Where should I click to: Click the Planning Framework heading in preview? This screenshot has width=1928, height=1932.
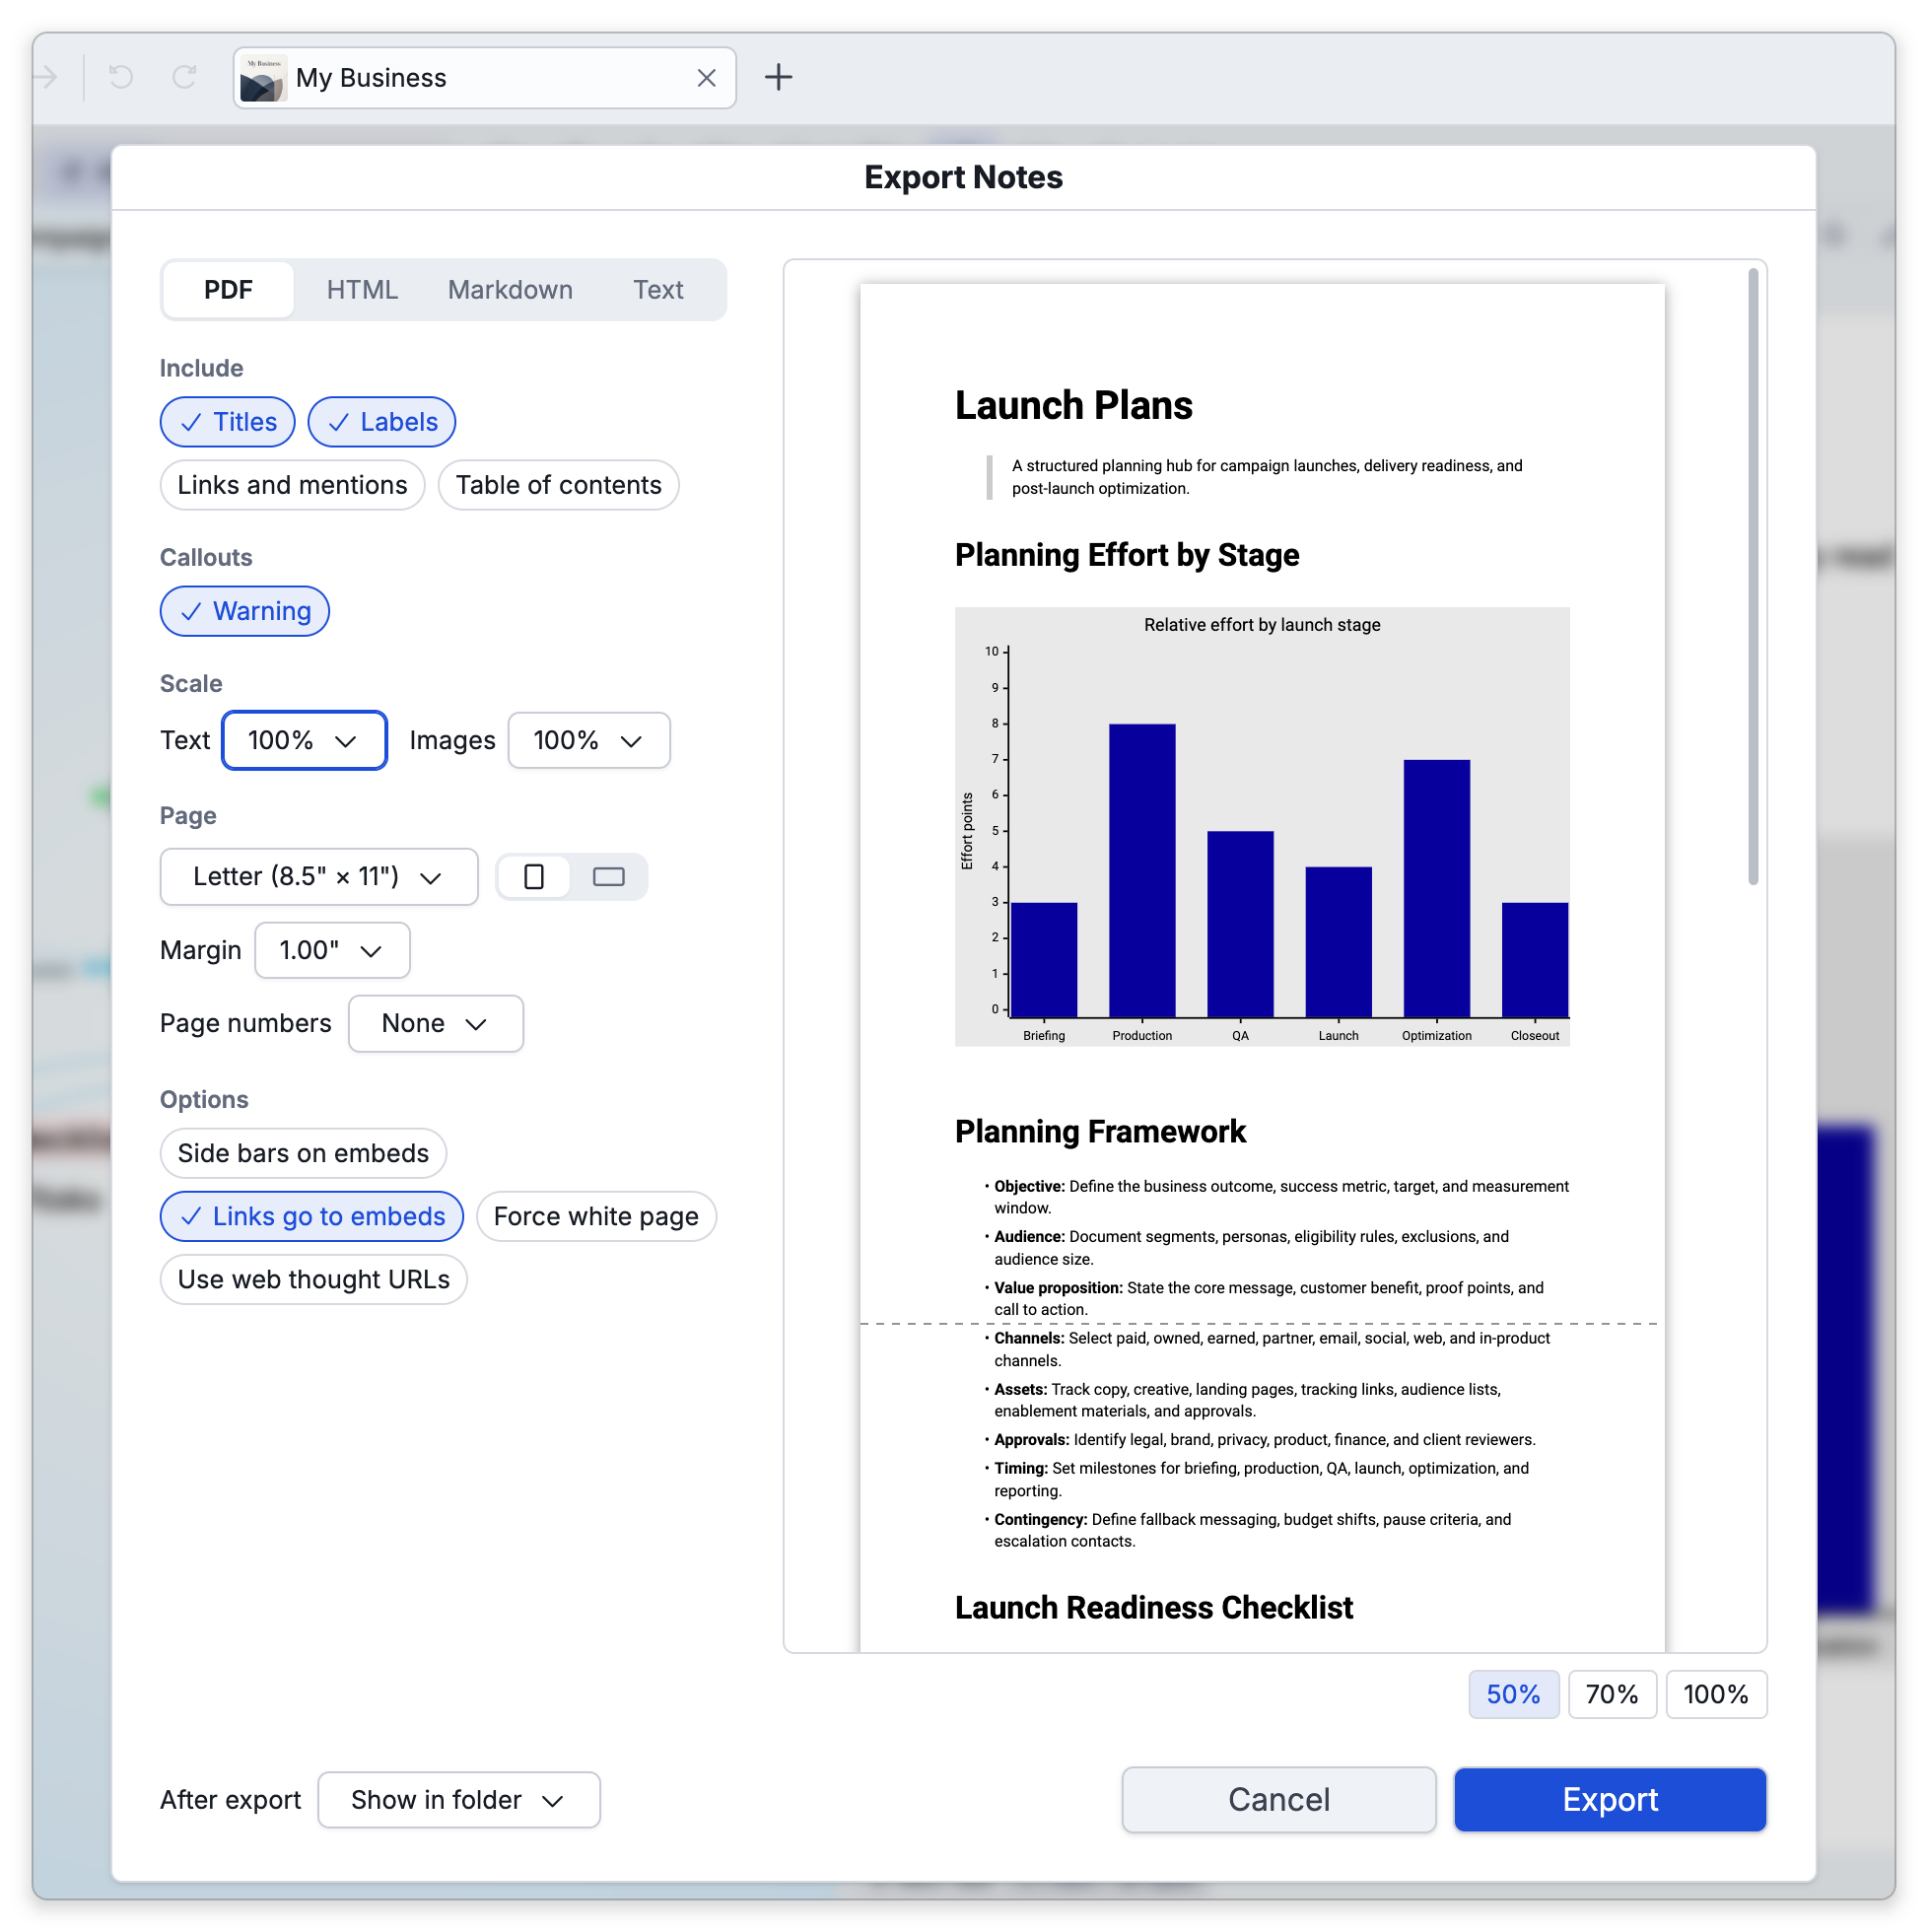pos(1100,1131)
